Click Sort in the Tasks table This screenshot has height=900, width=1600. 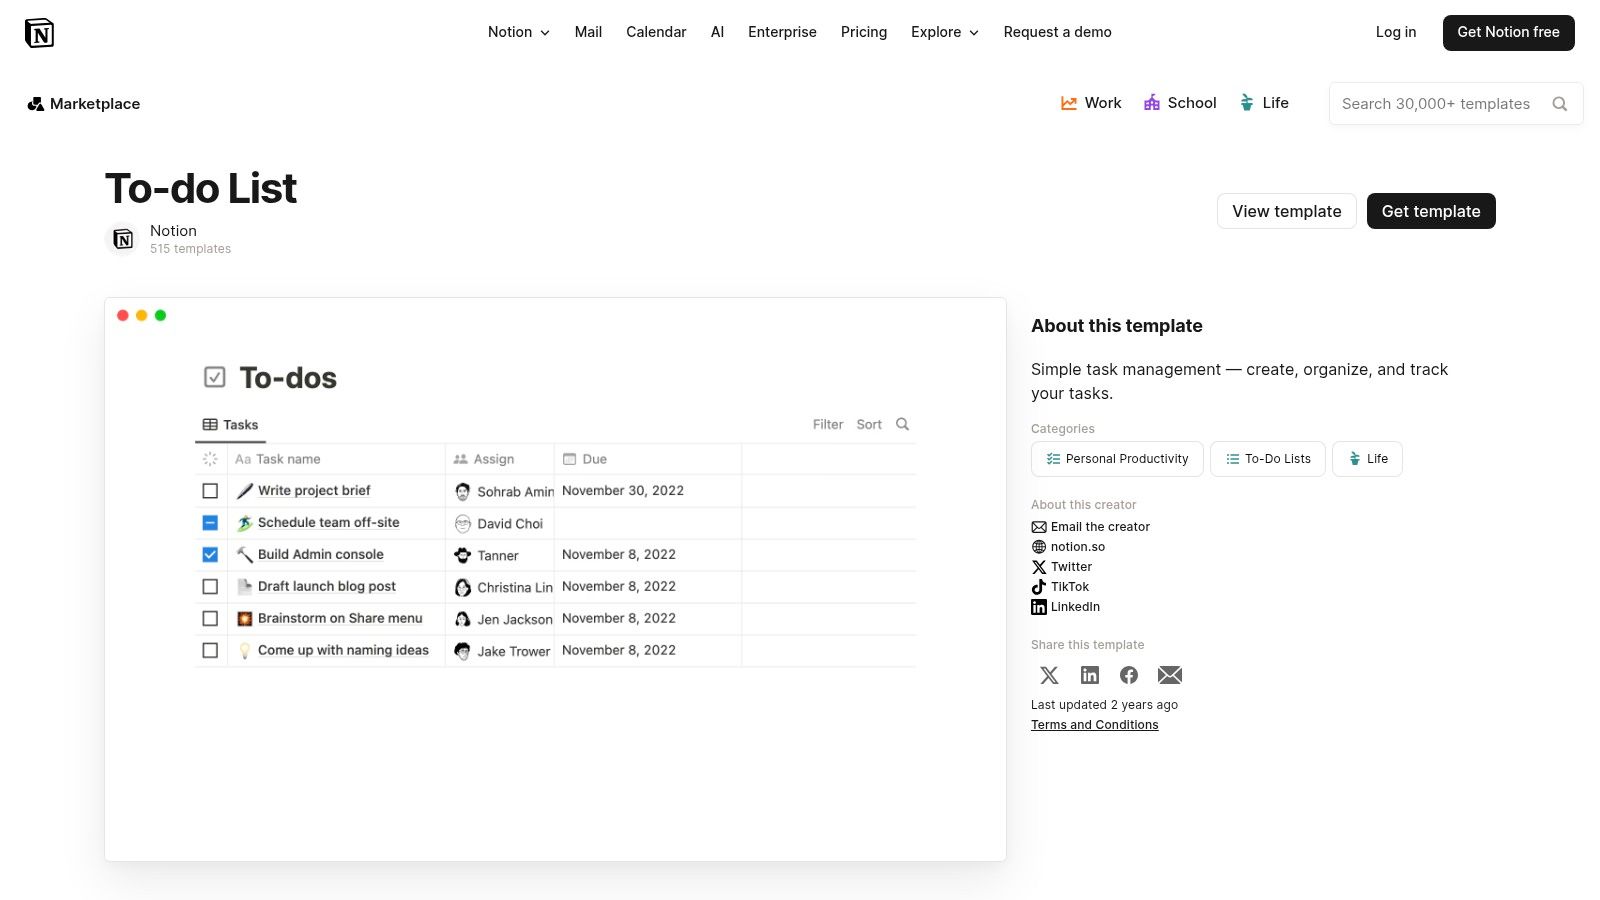point(869,425)
